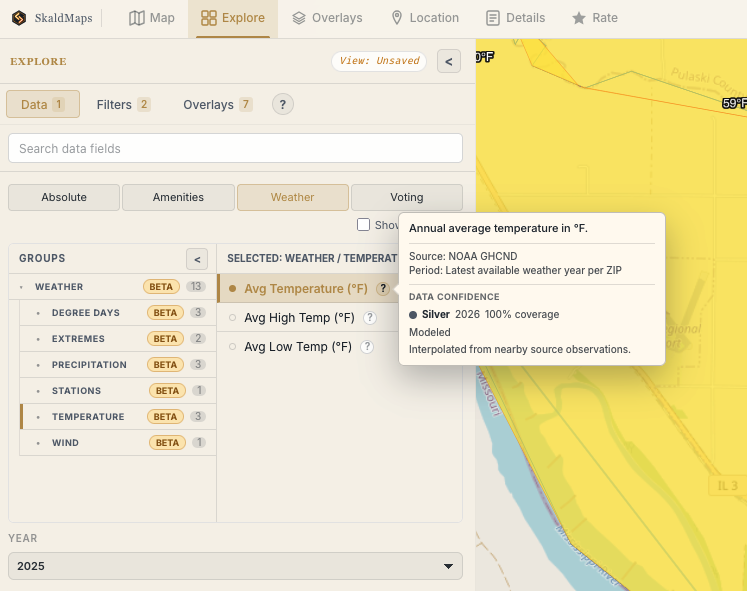This screenshot has height=591, width=747.
Task: Collapse the Groups column
Action: point(197,259)
